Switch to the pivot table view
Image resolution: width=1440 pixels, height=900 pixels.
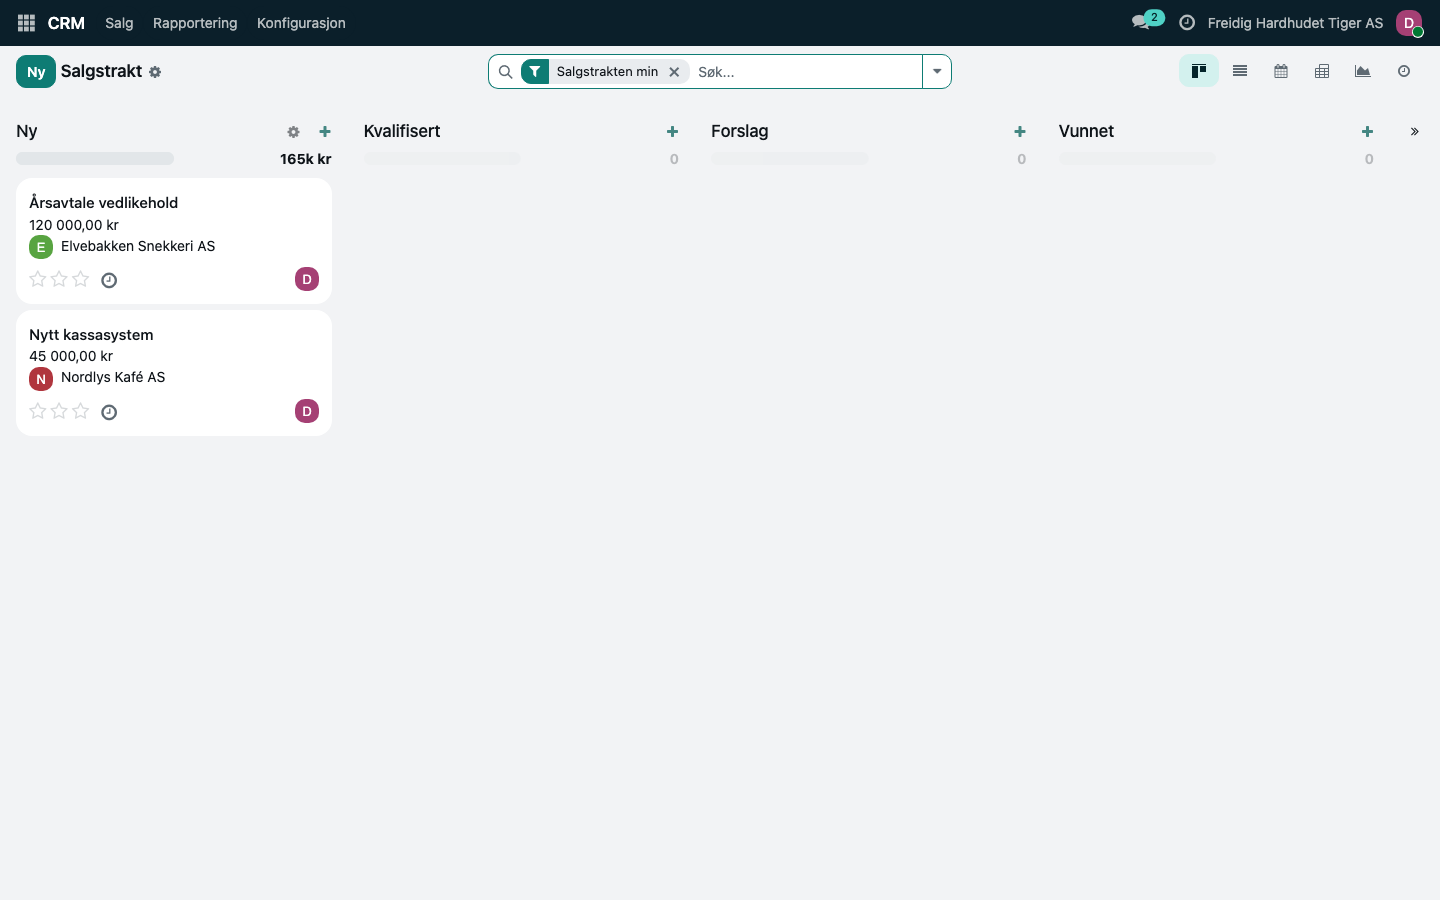1322,71
